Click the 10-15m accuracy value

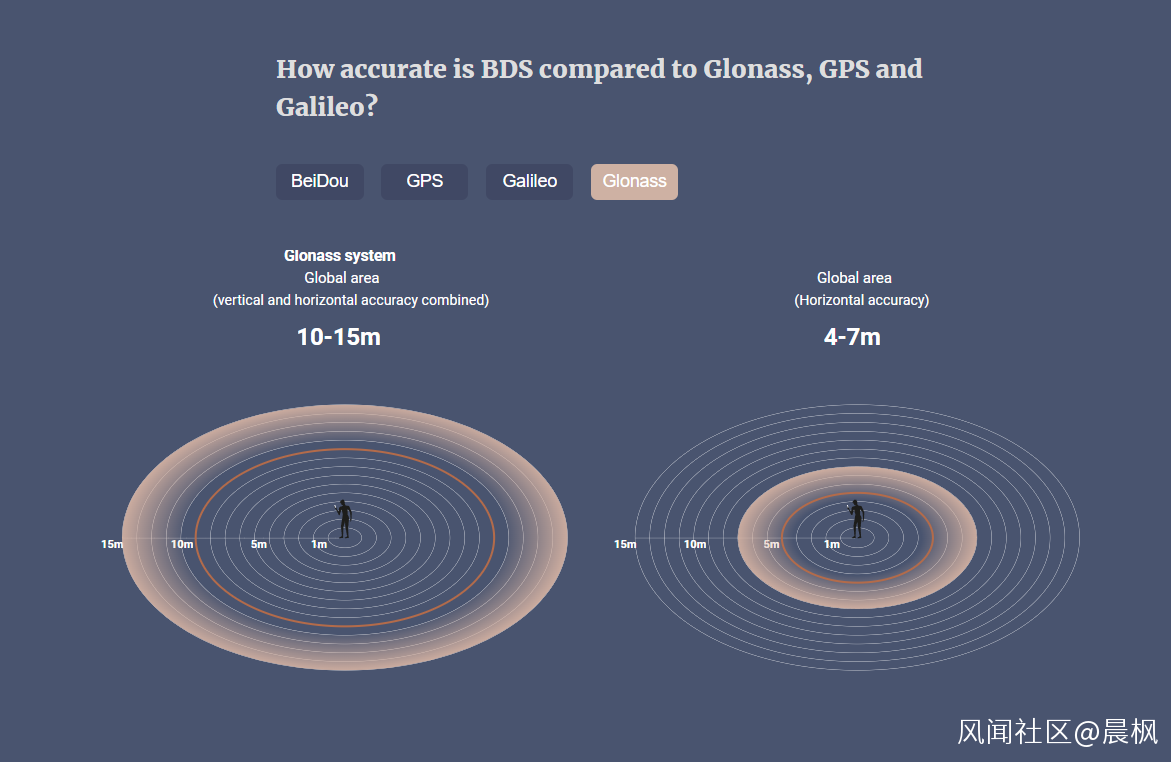(339, 337)
